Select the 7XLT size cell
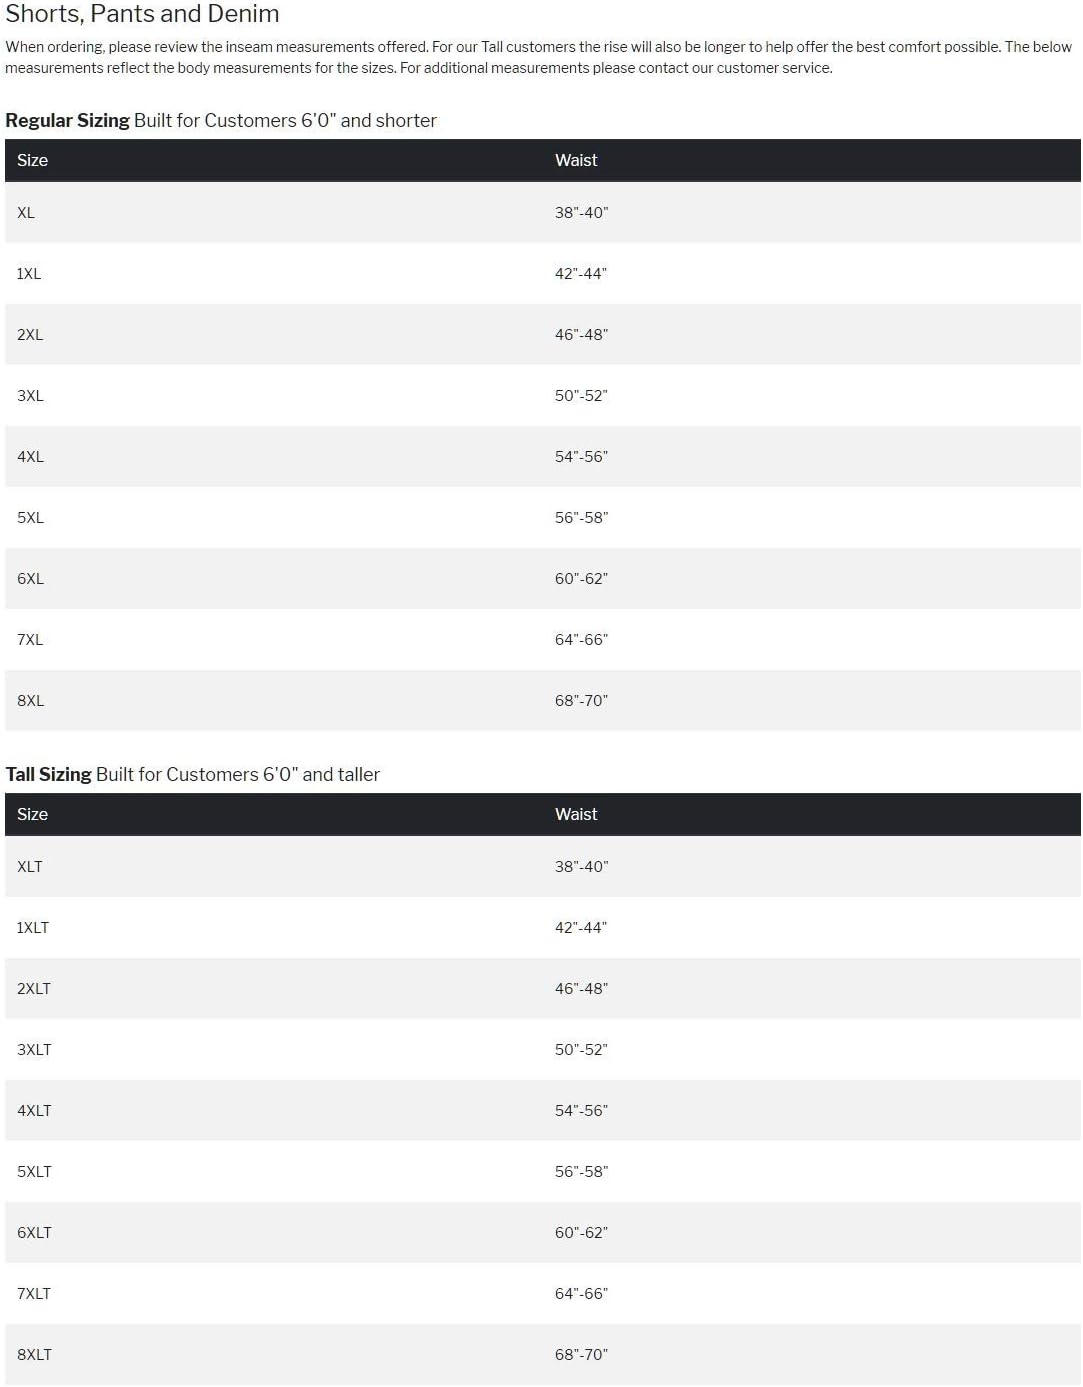This screenshot has height=1387, width=1083. pos(34,1294)
